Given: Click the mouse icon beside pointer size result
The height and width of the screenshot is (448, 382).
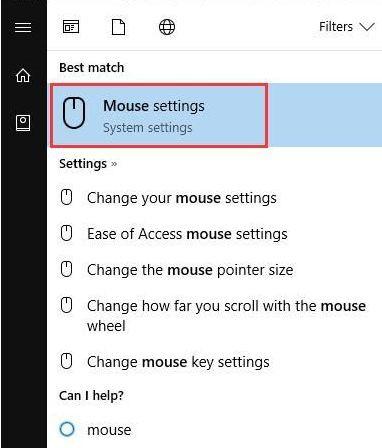Looking at the screenshot, I should coord(67,269).
